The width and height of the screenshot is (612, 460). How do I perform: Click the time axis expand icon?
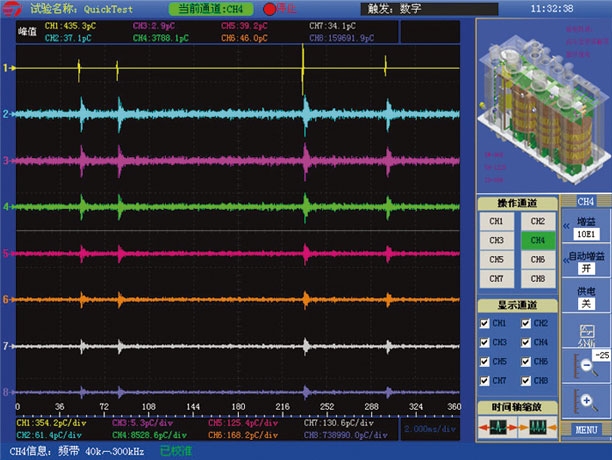(x=497, y=428)
